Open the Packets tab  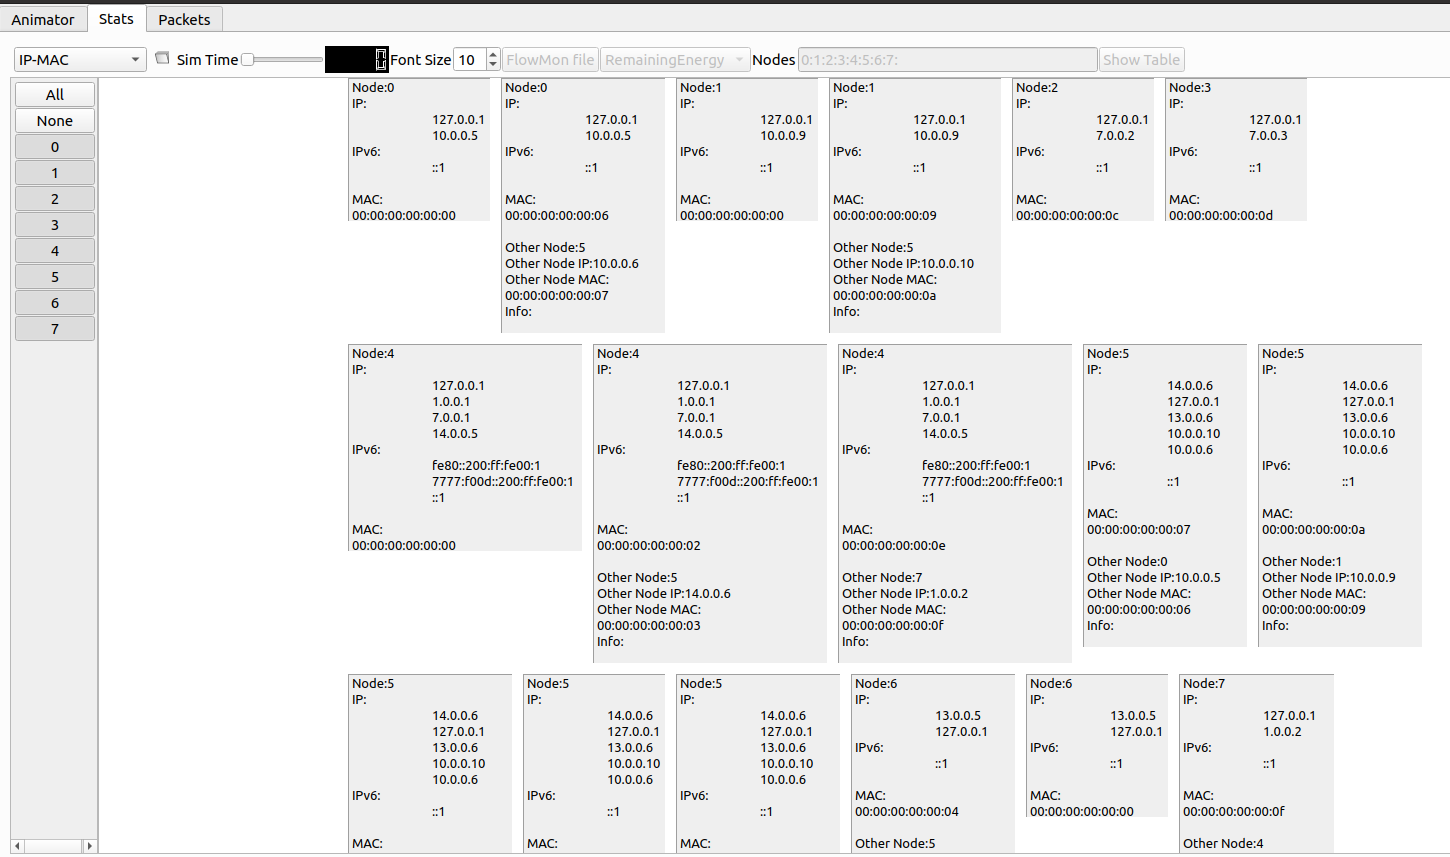click(x=184, y=19)
